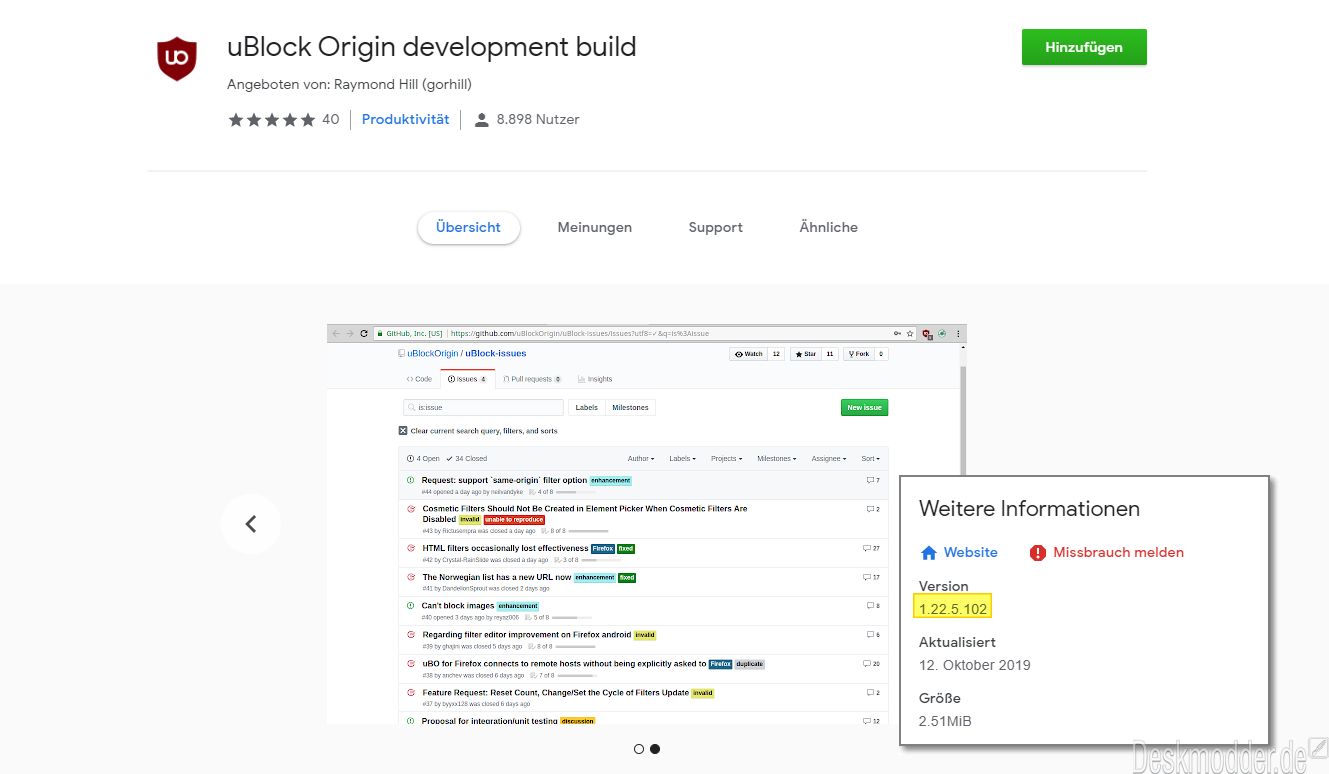This screenshot has width=1329, height=774.
Task: Switch to the Meinungen tab
Action: [x=595, y=227]
